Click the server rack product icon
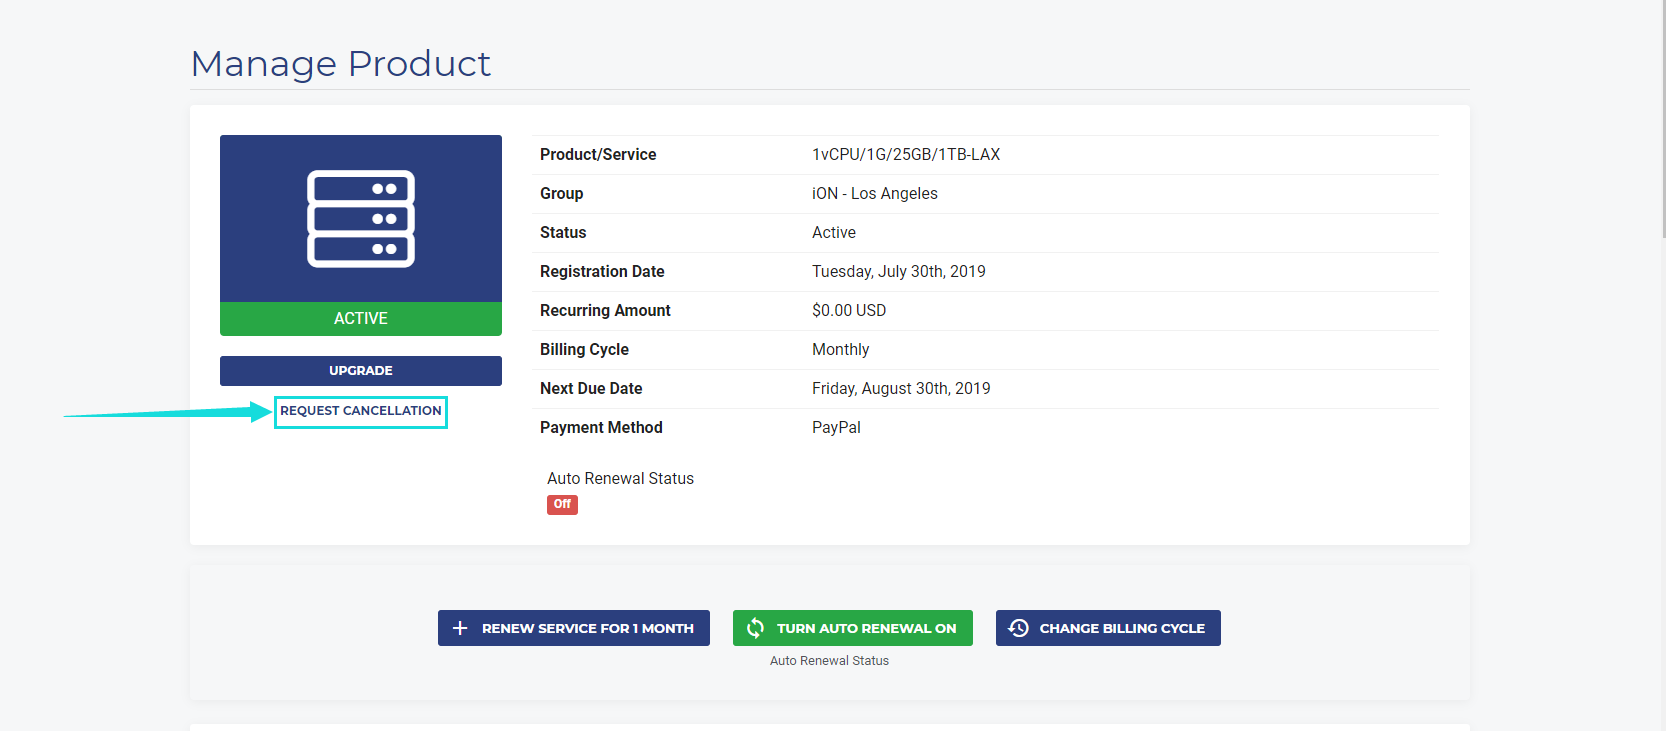 pos(361,219)
